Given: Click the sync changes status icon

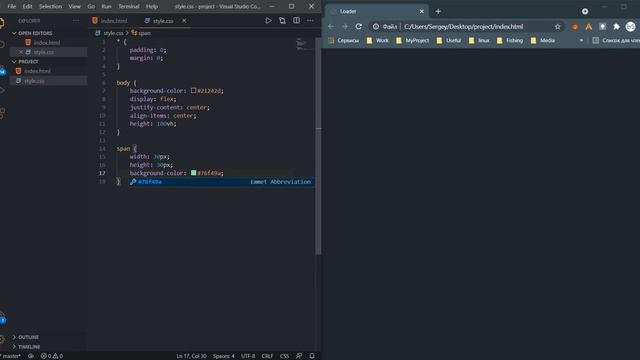Looking at the screenshot, I should pos(31,356).
